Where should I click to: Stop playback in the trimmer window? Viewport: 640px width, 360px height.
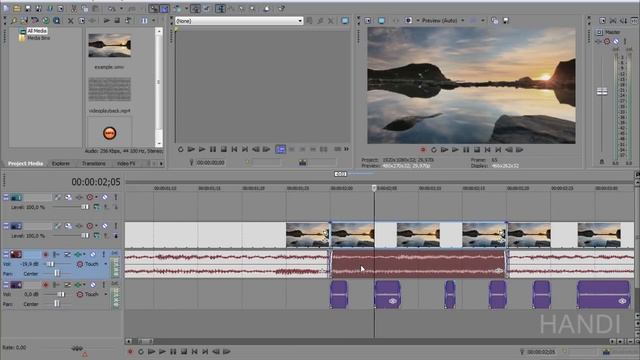tap(223, 149)
